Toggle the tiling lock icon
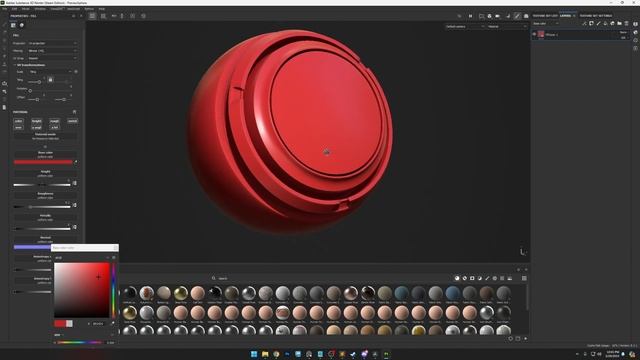This screenshot has height=360, width=640. point(50,80)
